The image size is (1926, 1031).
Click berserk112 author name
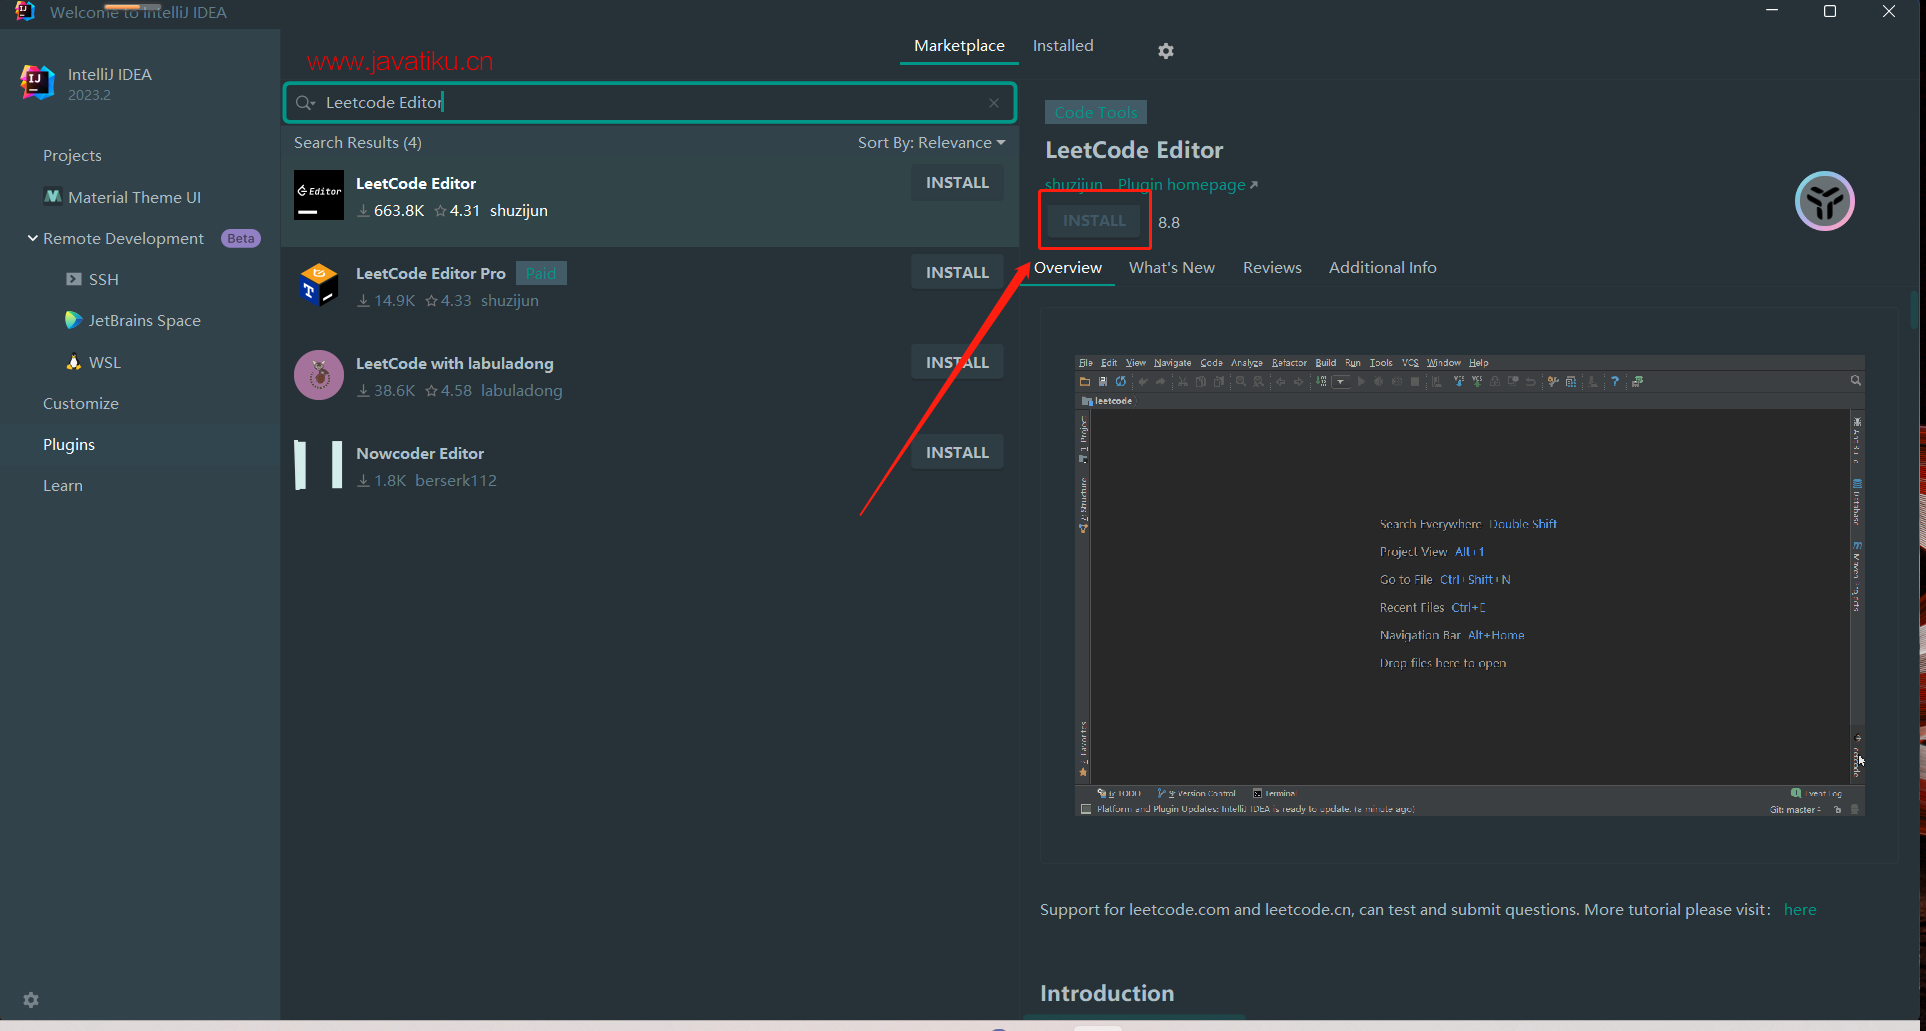(x=456, y=481)
